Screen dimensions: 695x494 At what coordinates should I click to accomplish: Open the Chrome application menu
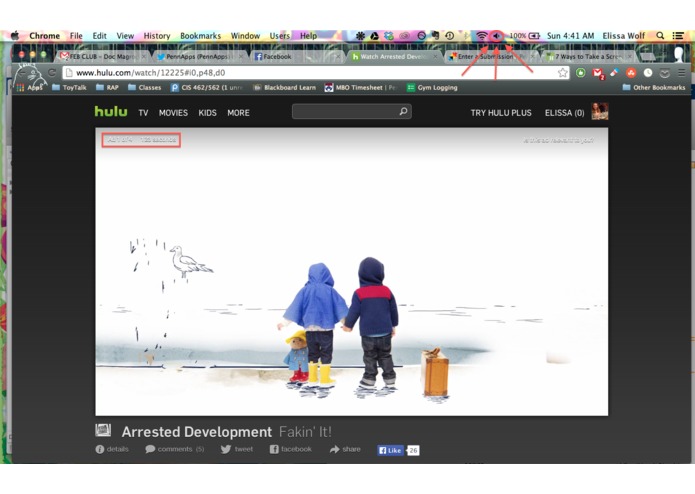point(44,36)
